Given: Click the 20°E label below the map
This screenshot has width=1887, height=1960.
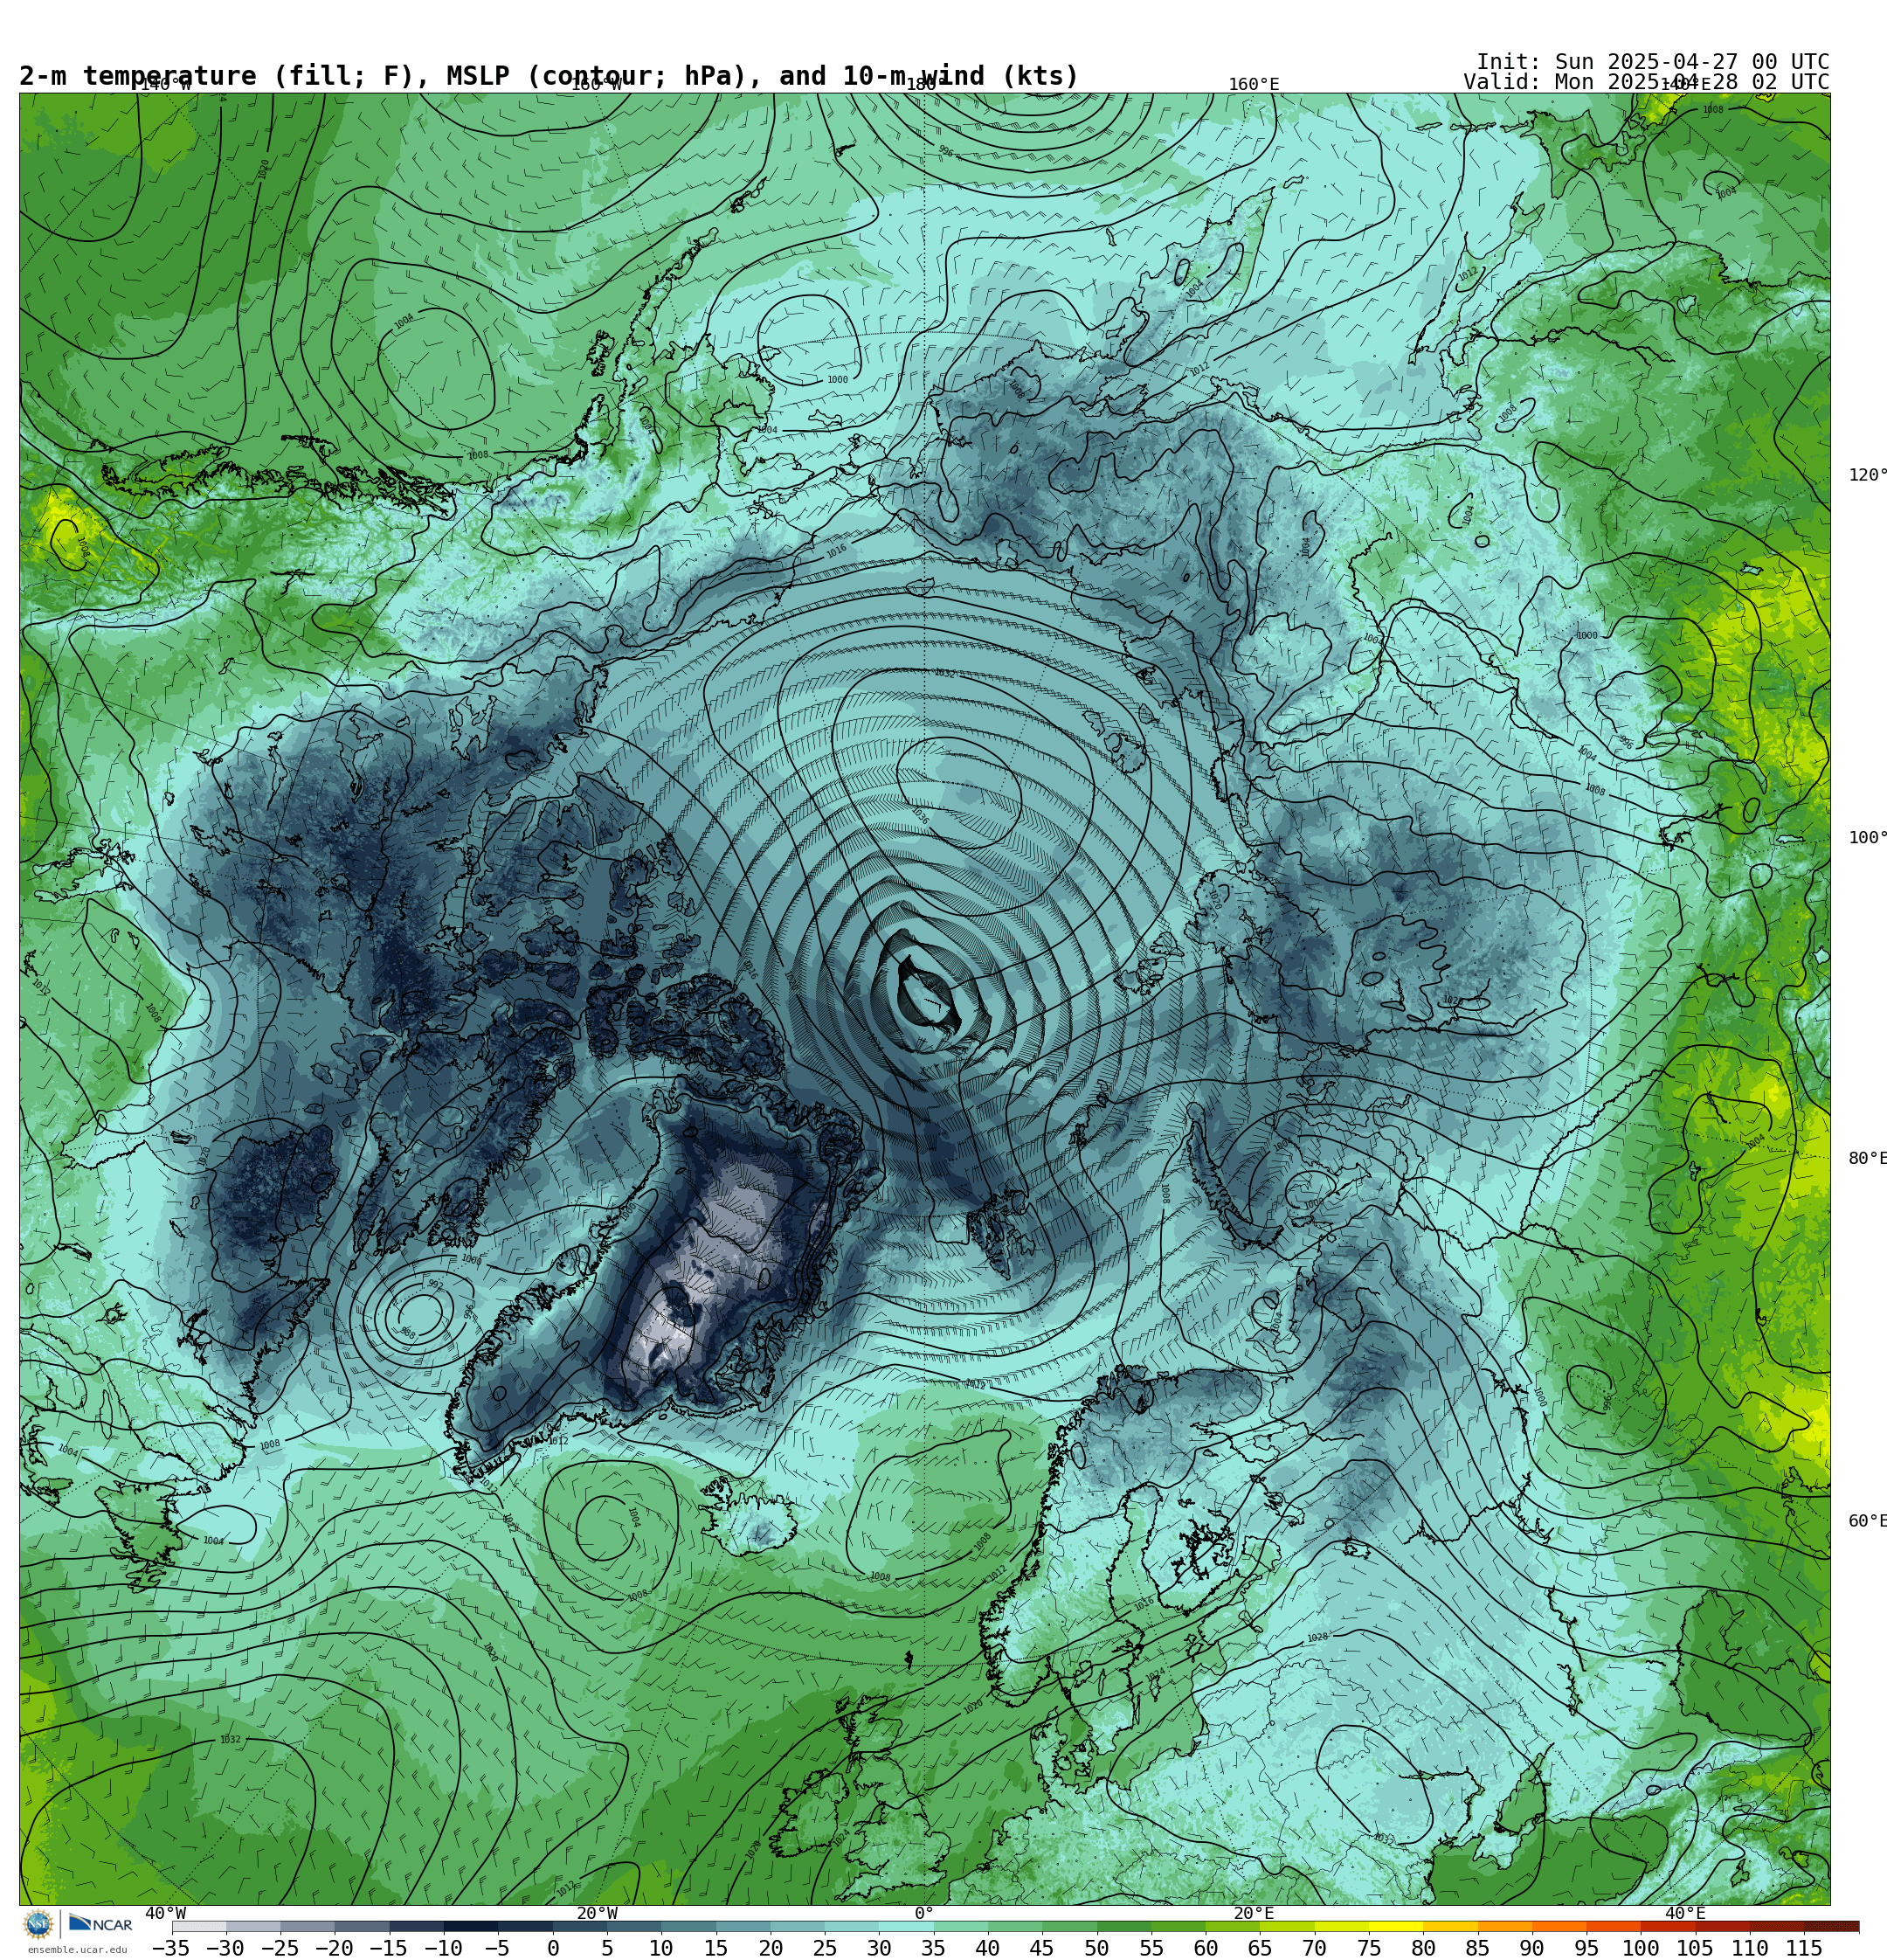Looking at the screenshot, I should pyautogui.click(x=1254, y=1913).
